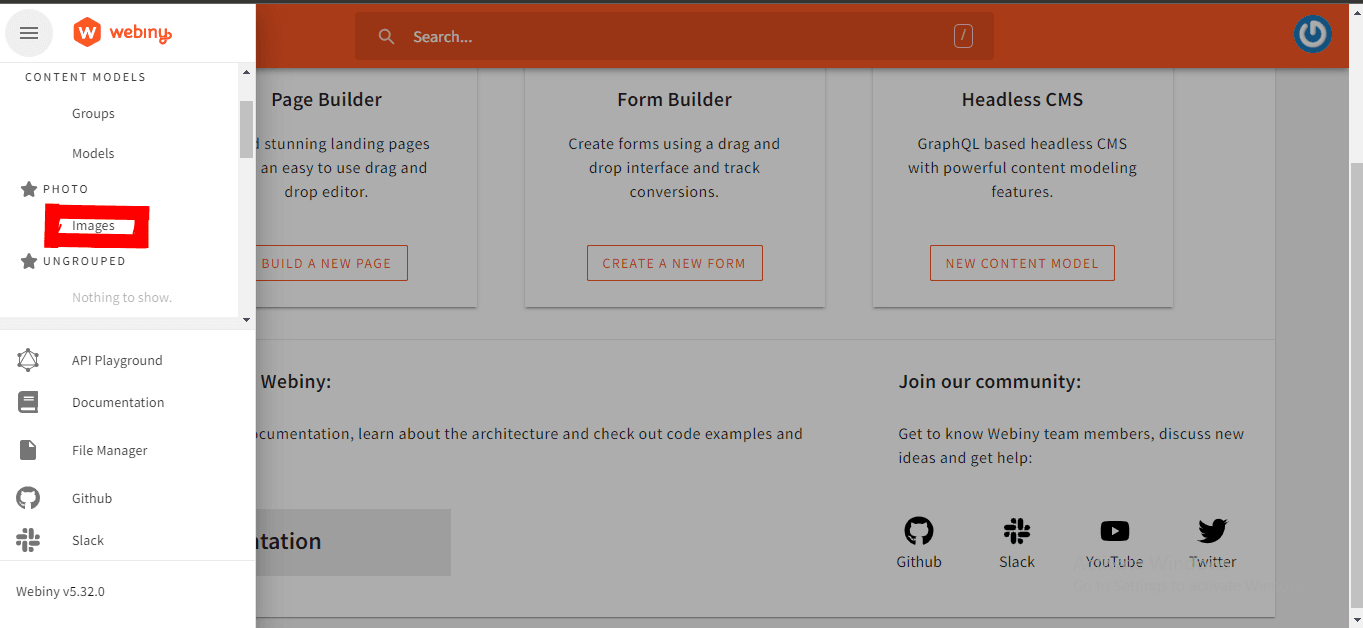The width and height of the screenshot is (1363, 628).
Task: Open the YouTube community icon
Action: pos(1114,531)
